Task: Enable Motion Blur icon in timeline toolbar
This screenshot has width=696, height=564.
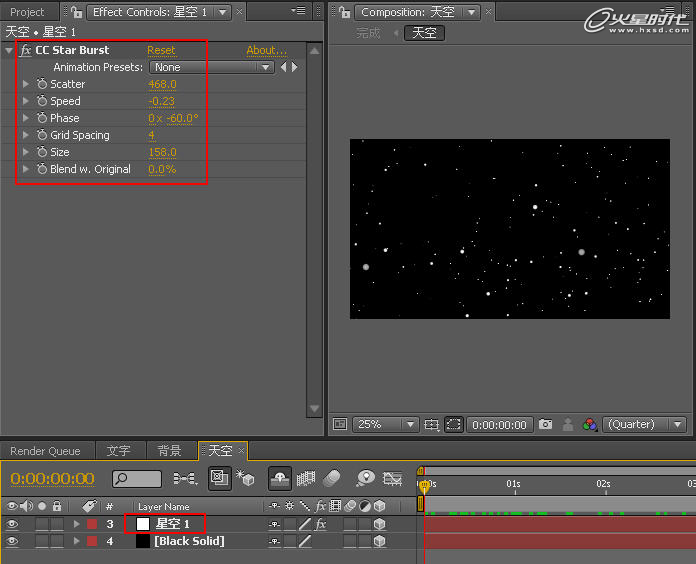Action: pyautogui.click(x=332, y=478)
